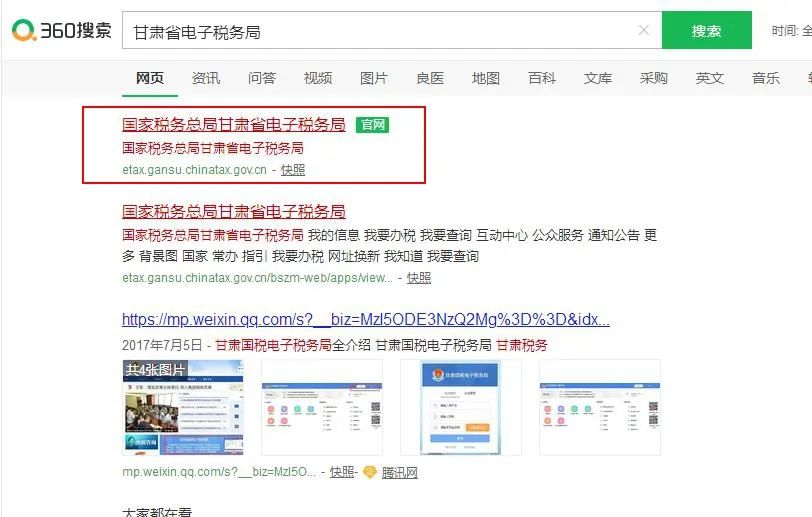This screenshot has width=812, height=517.
Task: Open the 时间 filter dropdown
Action: click(x=791, y=31)
